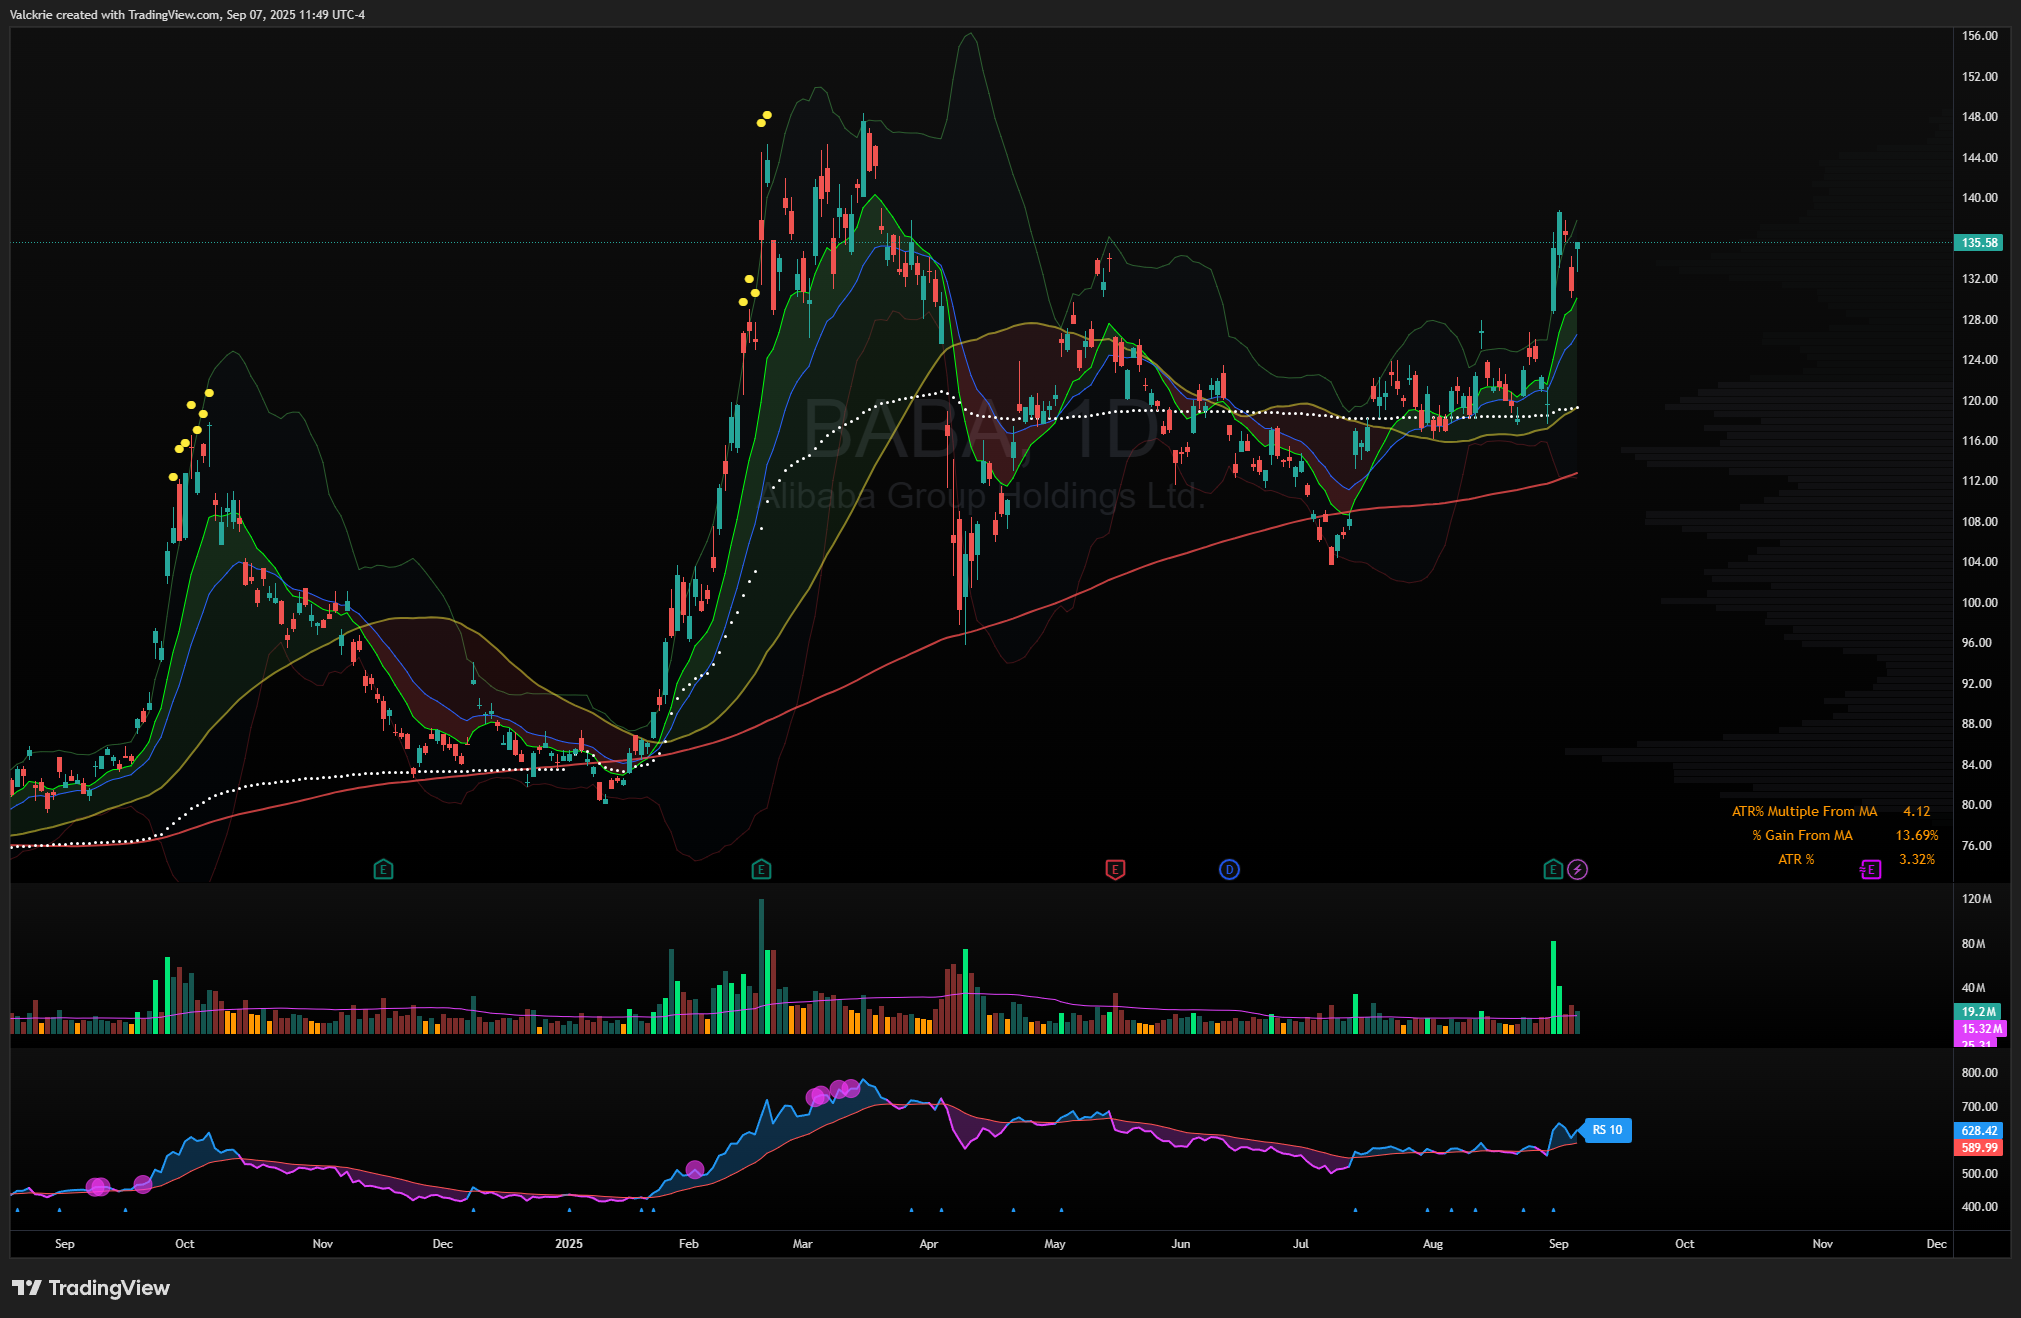Click the earliest teal earnings E marker
The width and height of the screenshot is (2021, 1318).
[383, 869]
